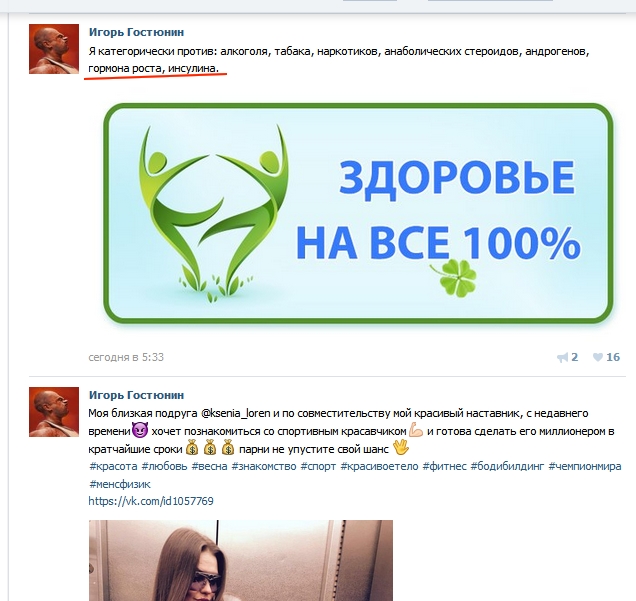Open hashtag #знакомство

click(x=264, y=466)
